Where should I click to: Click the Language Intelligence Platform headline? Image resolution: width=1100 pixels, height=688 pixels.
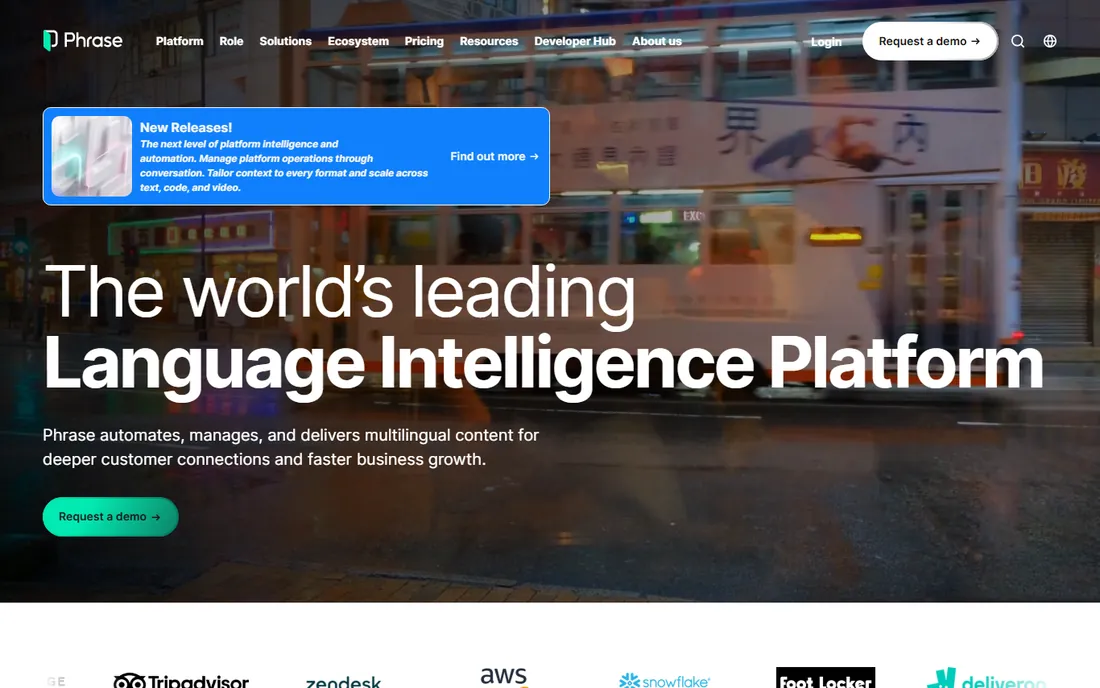(543, 365)
